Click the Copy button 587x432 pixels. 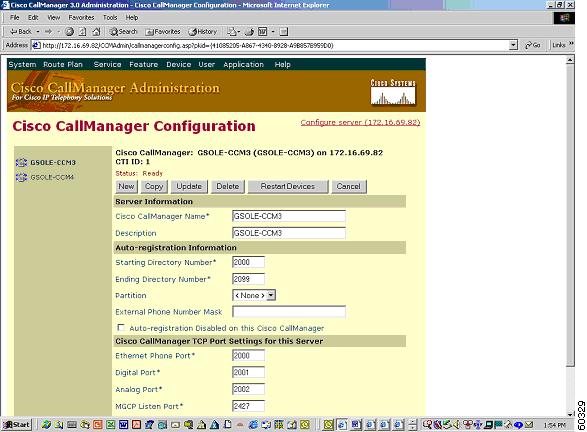[154, 186]
